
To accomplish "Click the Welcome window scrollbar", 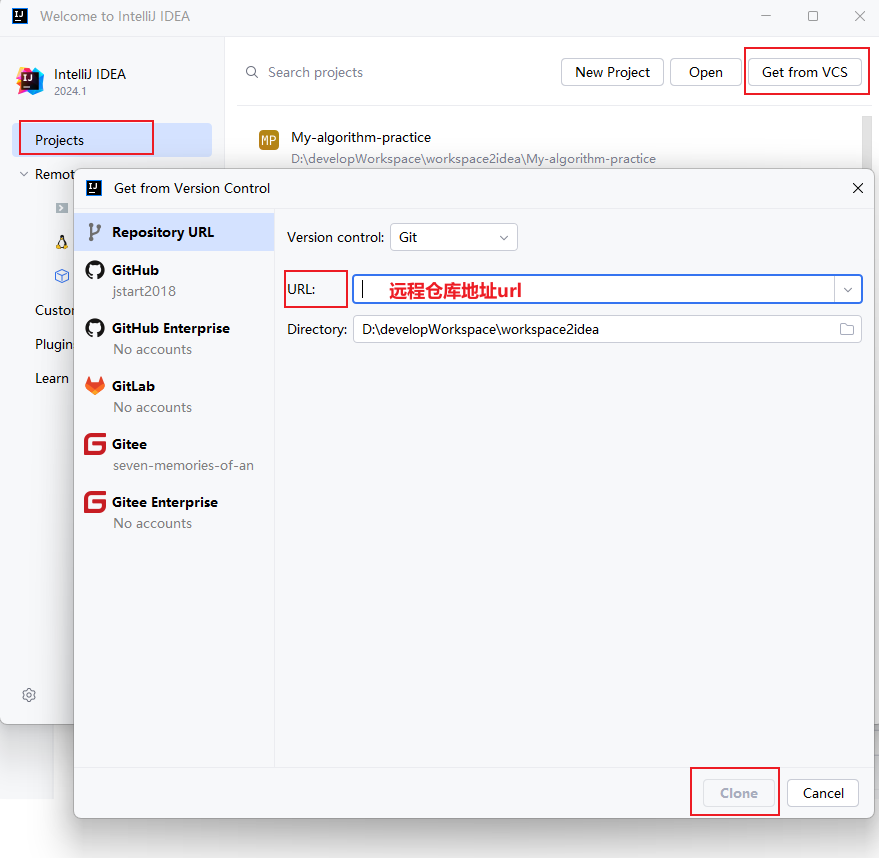I will coord(867,141).
